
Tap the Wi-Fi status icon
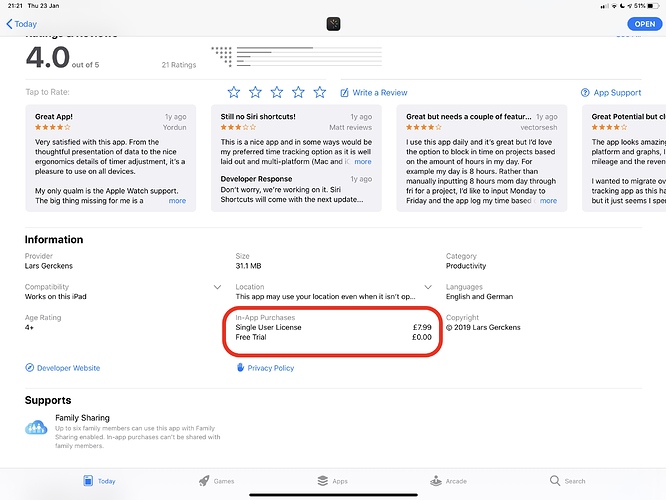[614, 6]
